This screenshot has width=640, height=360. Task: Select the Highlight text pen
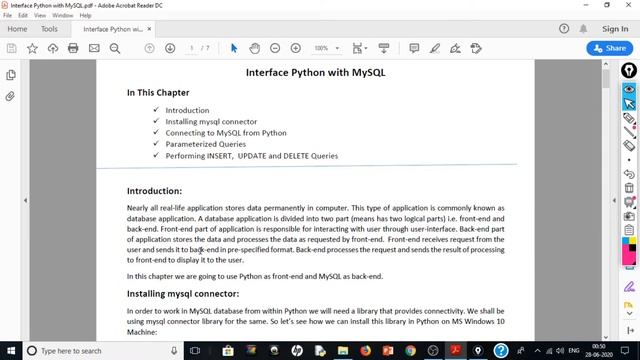pos(435,48)
